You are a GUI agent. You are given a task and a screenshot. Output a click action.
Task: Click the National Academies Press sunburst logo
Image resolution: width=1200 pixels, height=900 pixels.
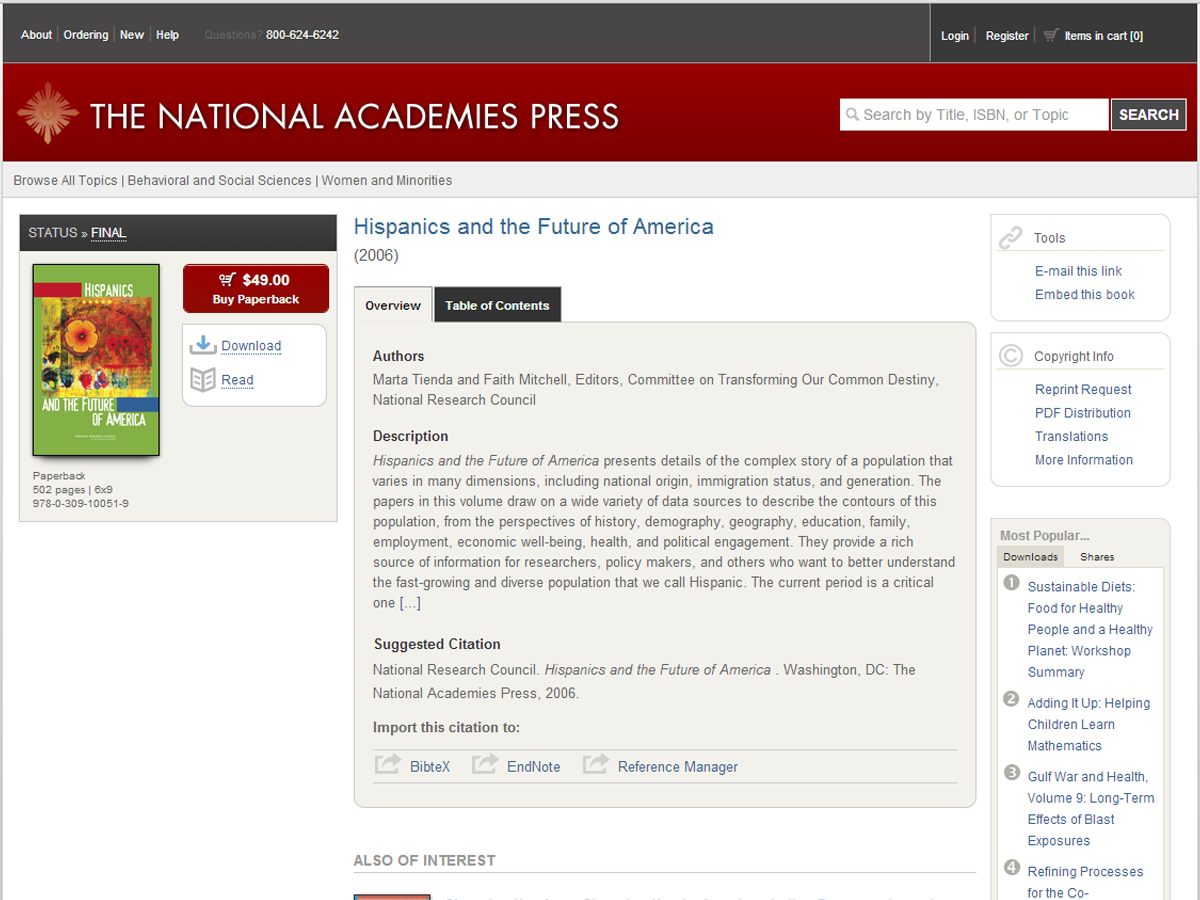48,113
